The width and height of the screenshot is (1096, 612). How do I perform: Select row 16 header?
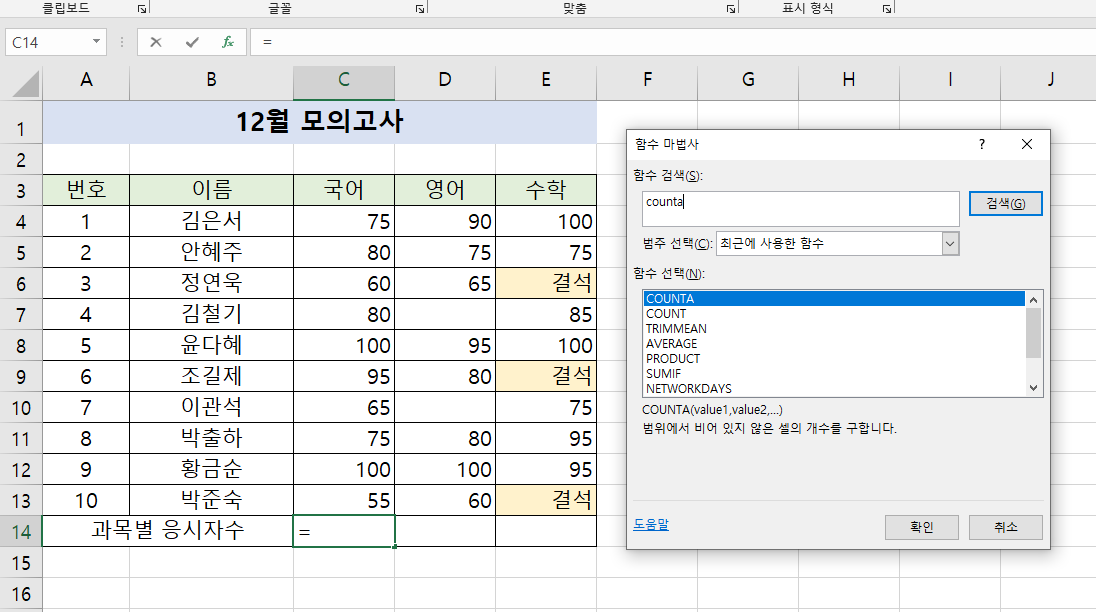(x=21, y=594)
